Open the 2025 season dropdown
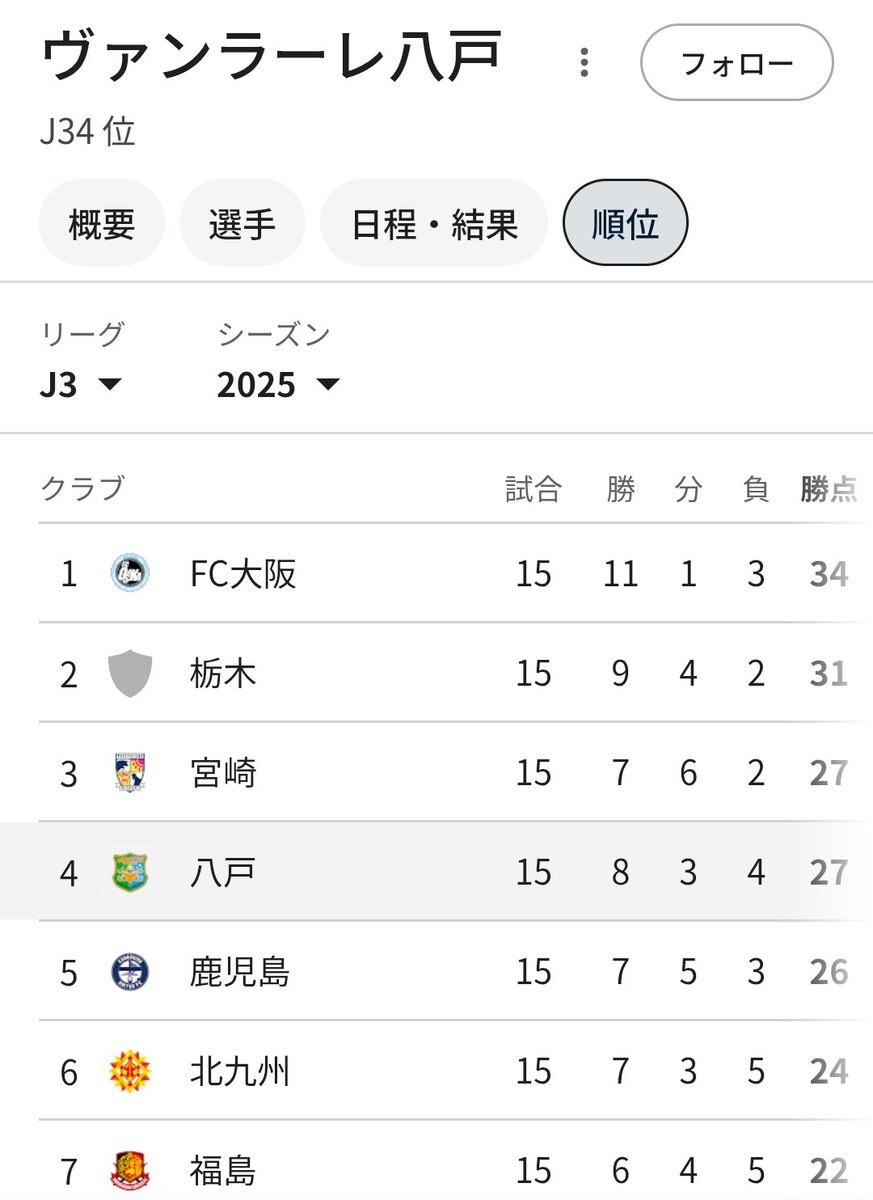This screenshot has width=873, height=1200. 278,384
